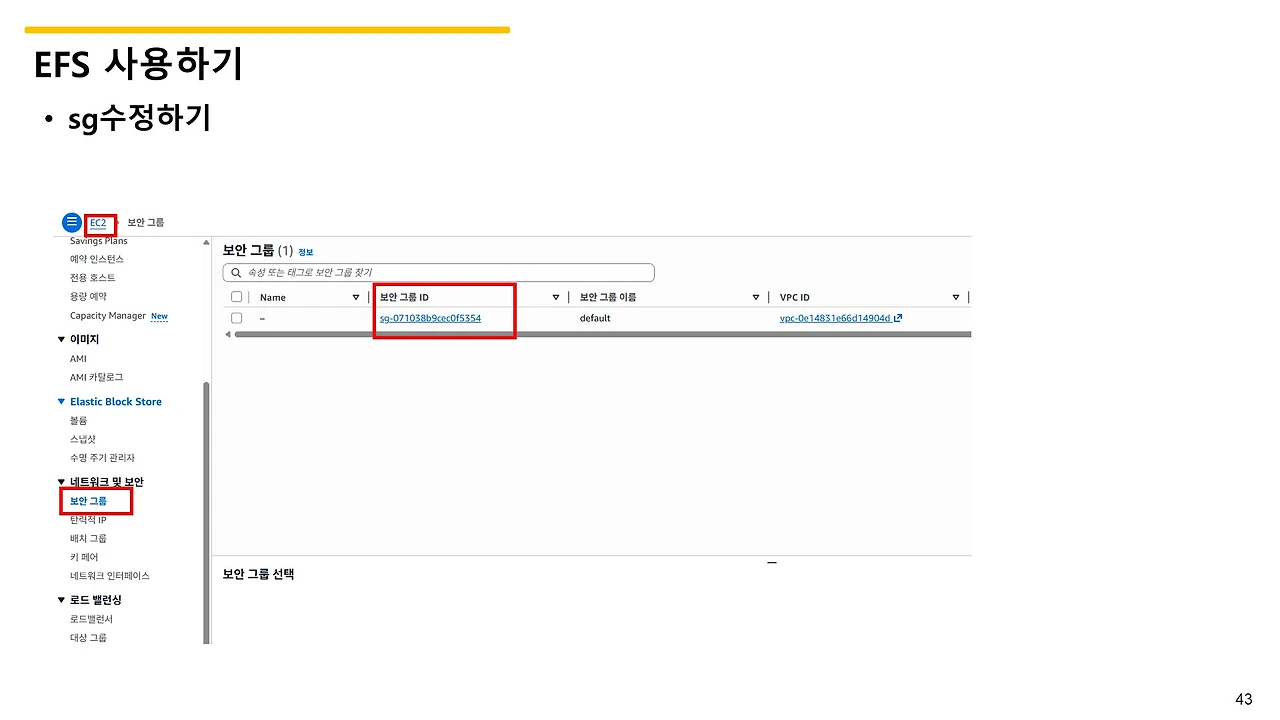Open 탄력적 IP in the sidebar
This screenshot has width=1280, height=720.
click(x=88, y=520)
